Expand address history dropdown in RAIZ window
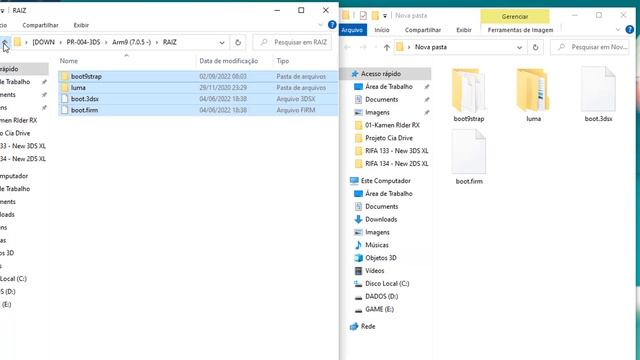Viewport: 640px width, 360px height. [222, 42]
